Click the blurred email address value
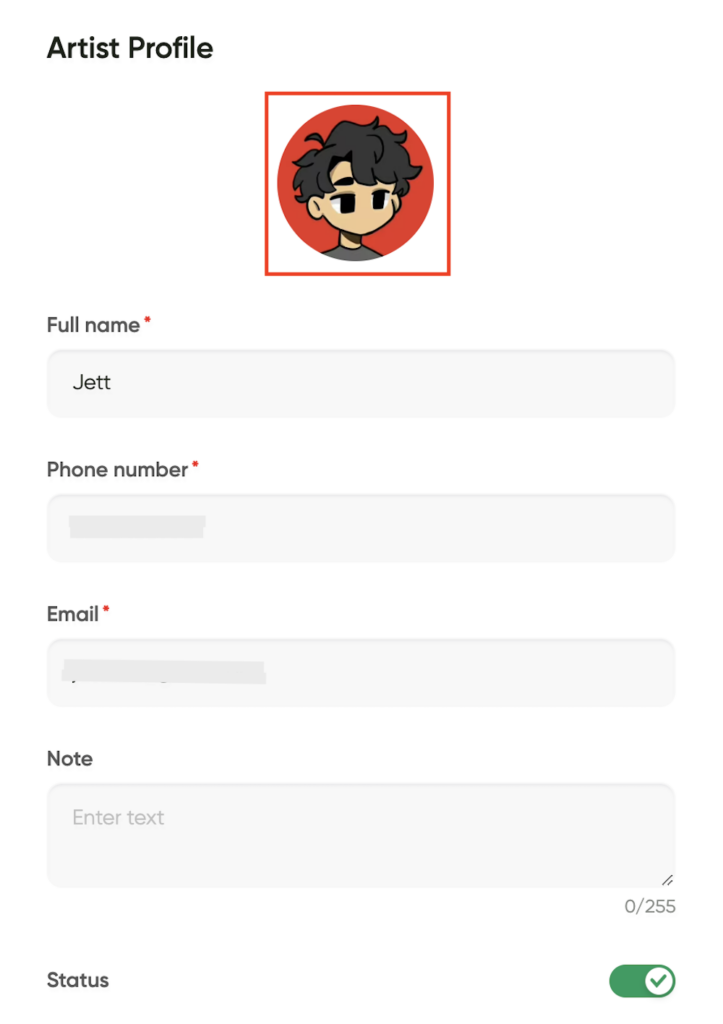This screenshot has height=1024, width=723. point(163,672)
